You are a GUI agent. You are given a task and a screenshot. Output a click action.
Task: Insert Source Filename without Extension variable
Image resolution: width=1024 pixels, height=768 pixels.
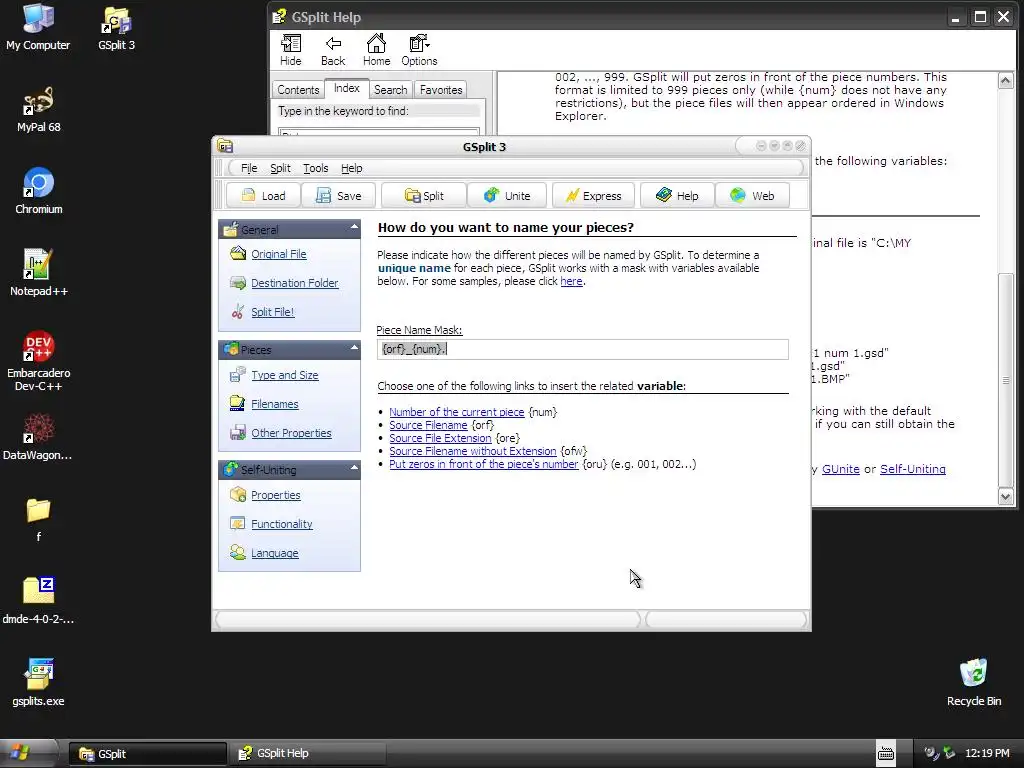coord(473,451)
